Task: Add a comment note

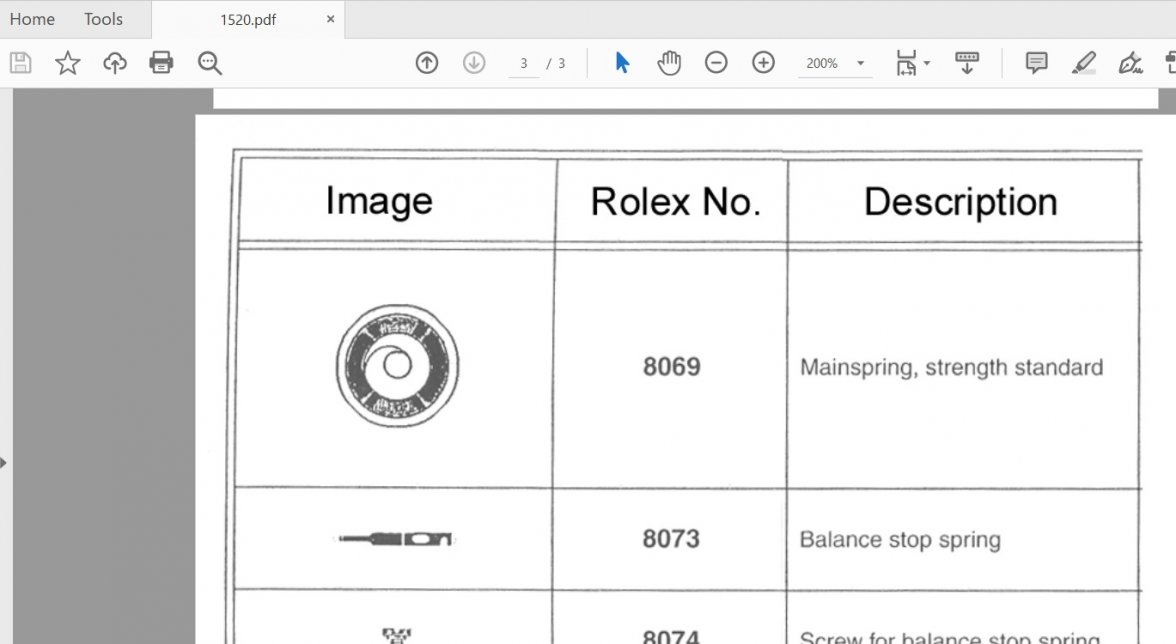Action: [x=1036, y=63]
